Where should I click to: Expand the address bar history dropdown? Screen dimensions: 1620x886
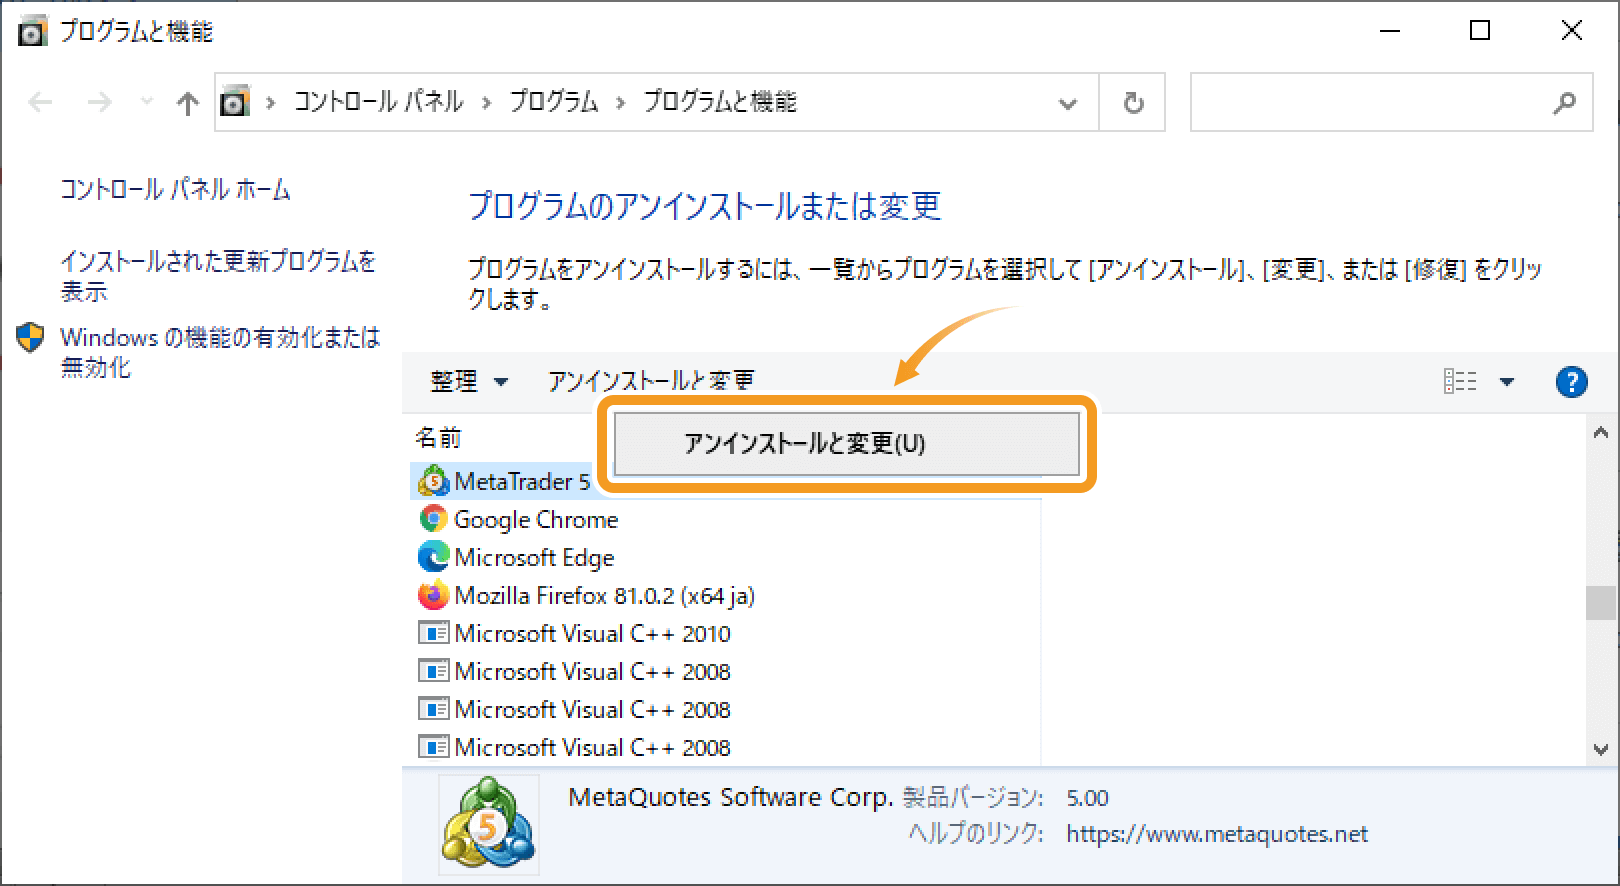pos(1068,103)
